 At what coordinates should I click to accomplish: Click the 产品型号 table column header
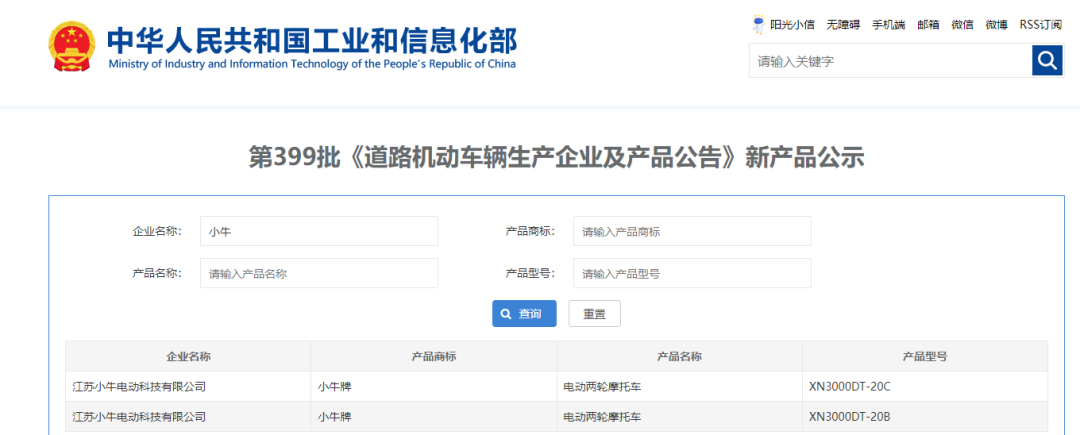pyautogui.click(x=925, y=357)
